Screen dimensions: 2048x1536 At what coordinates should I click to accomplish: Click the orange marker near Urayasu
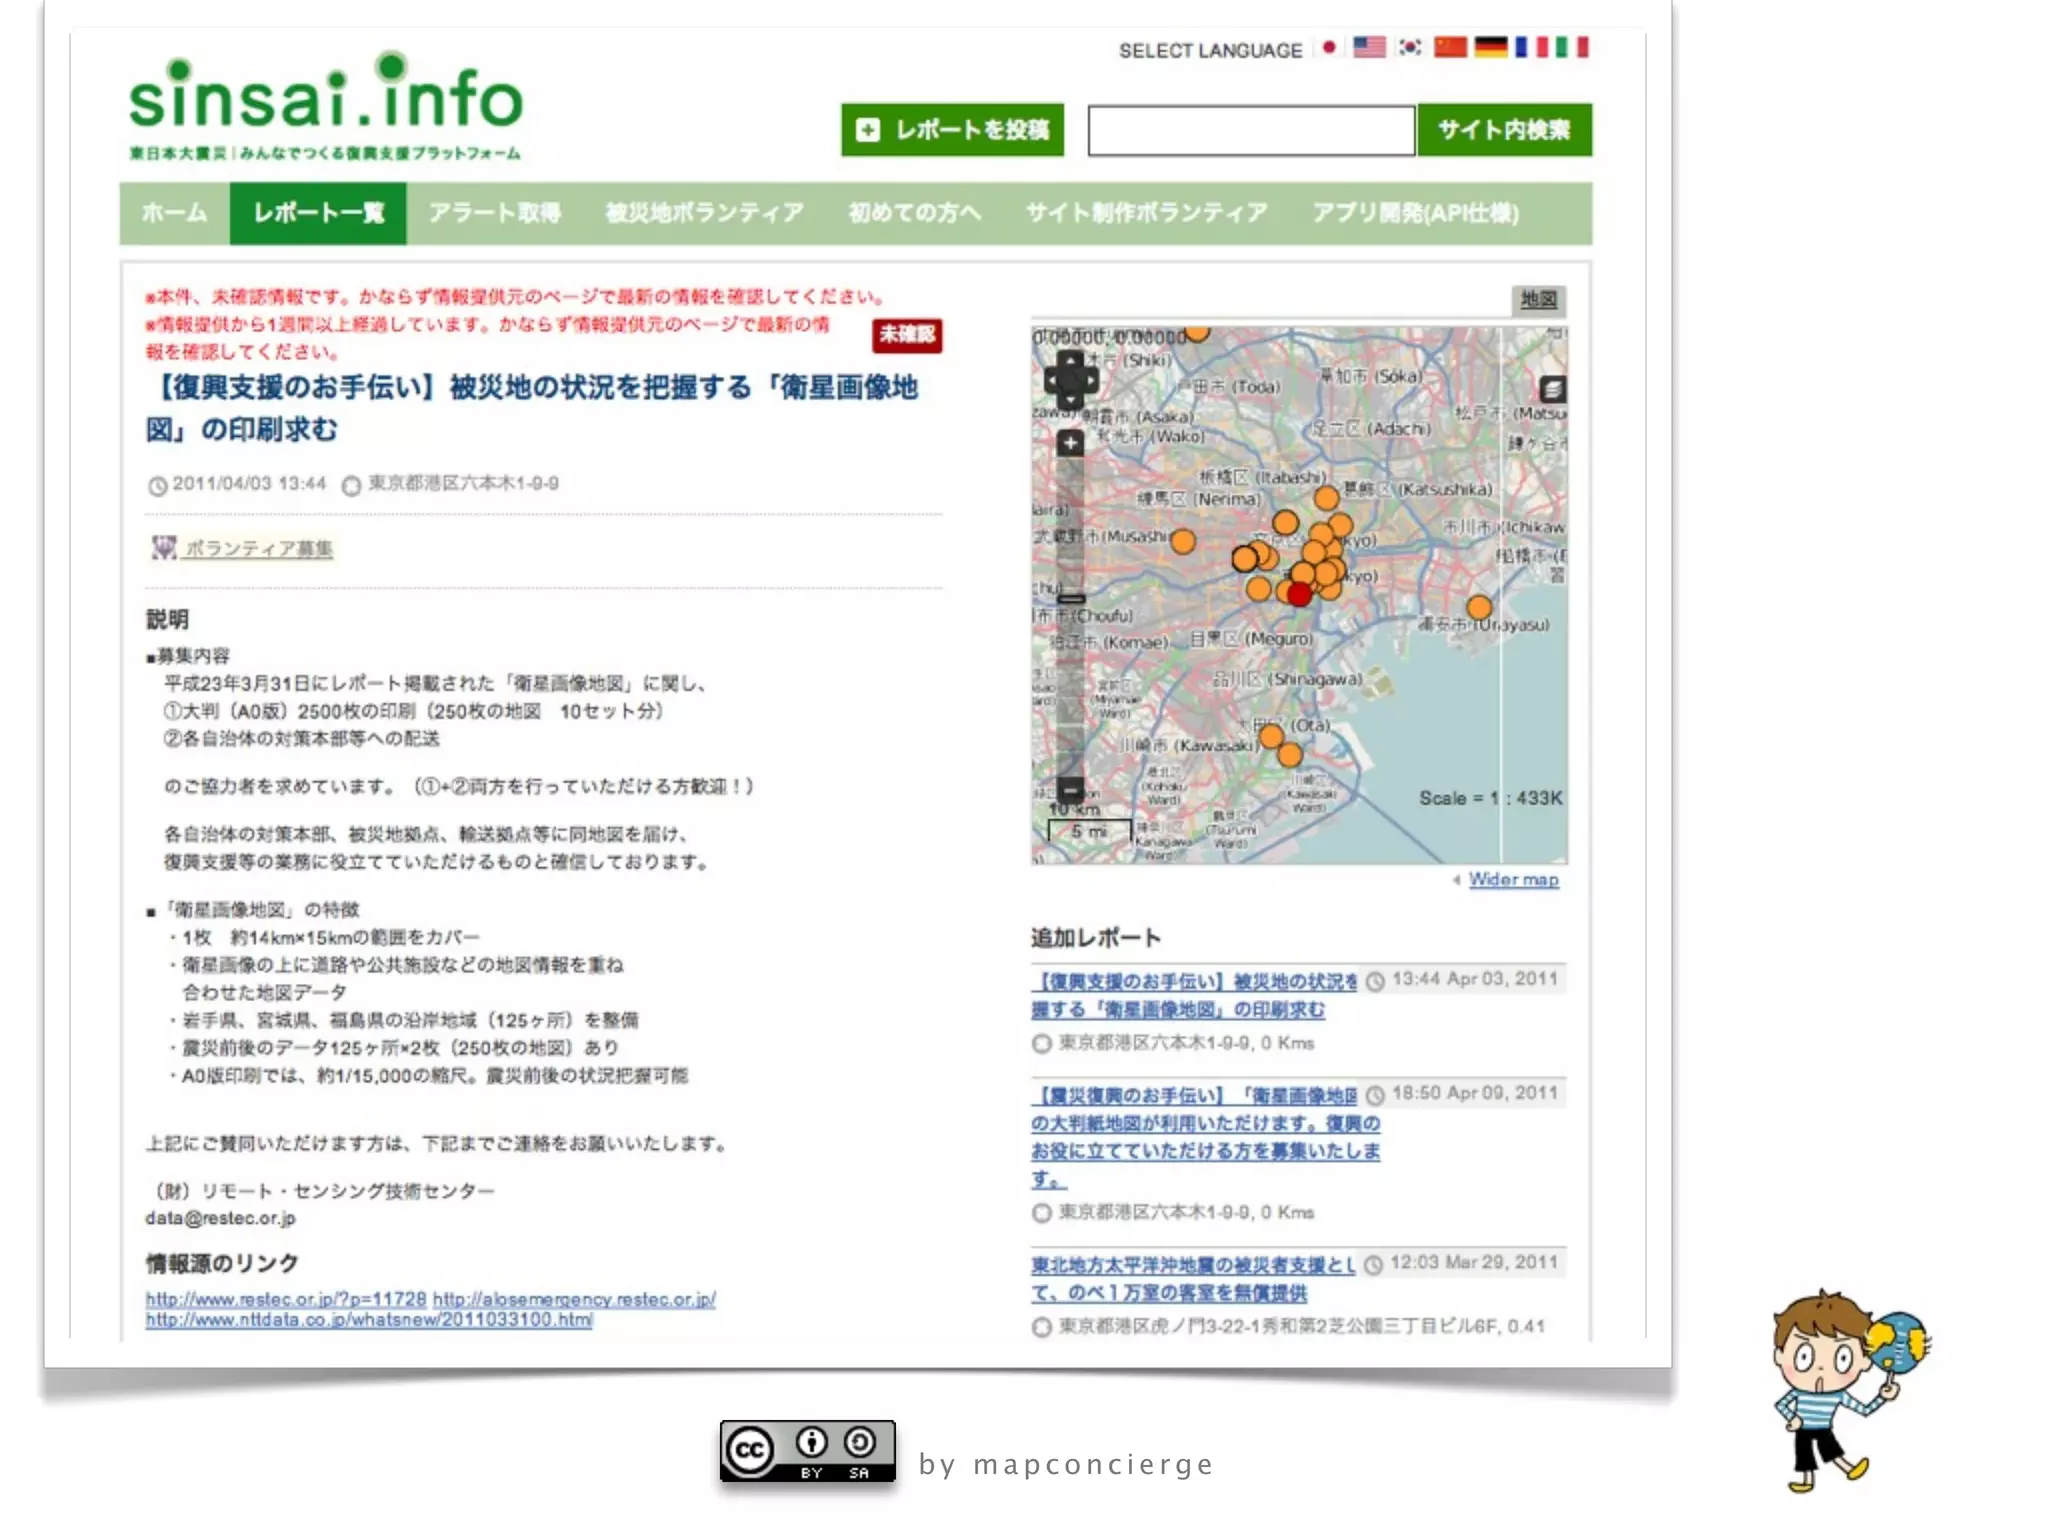[1478, 607]
